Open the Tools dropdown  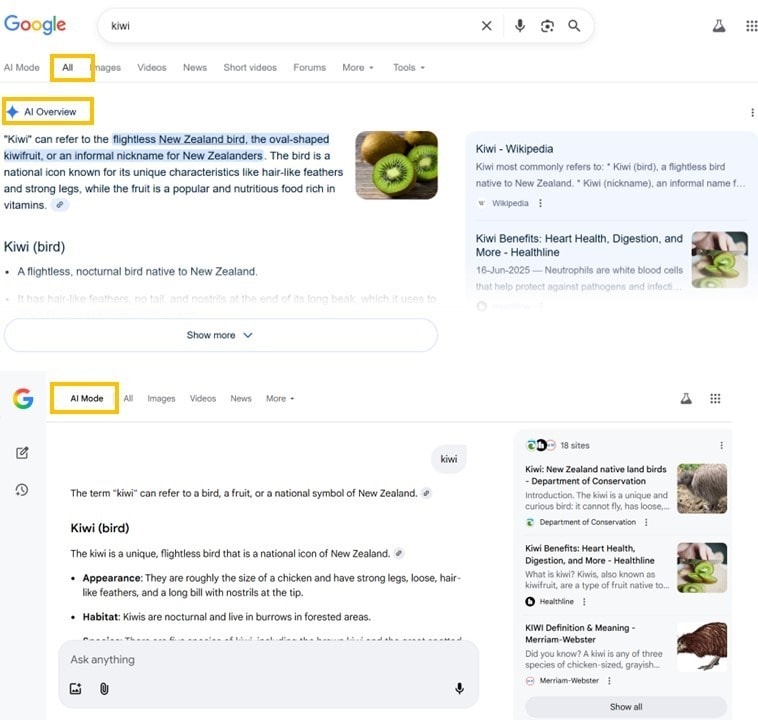(408, 68)
